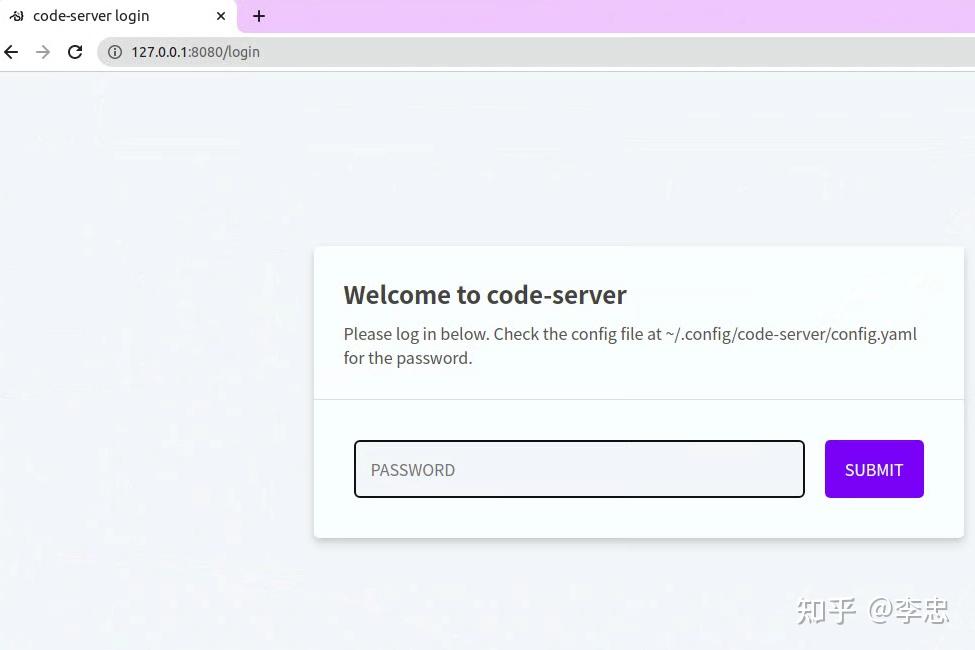Image resolution: width=975 pixels, height=650 pixels.
Task: Select the refresh icon in the toolbar
Action: click(75, 51)
